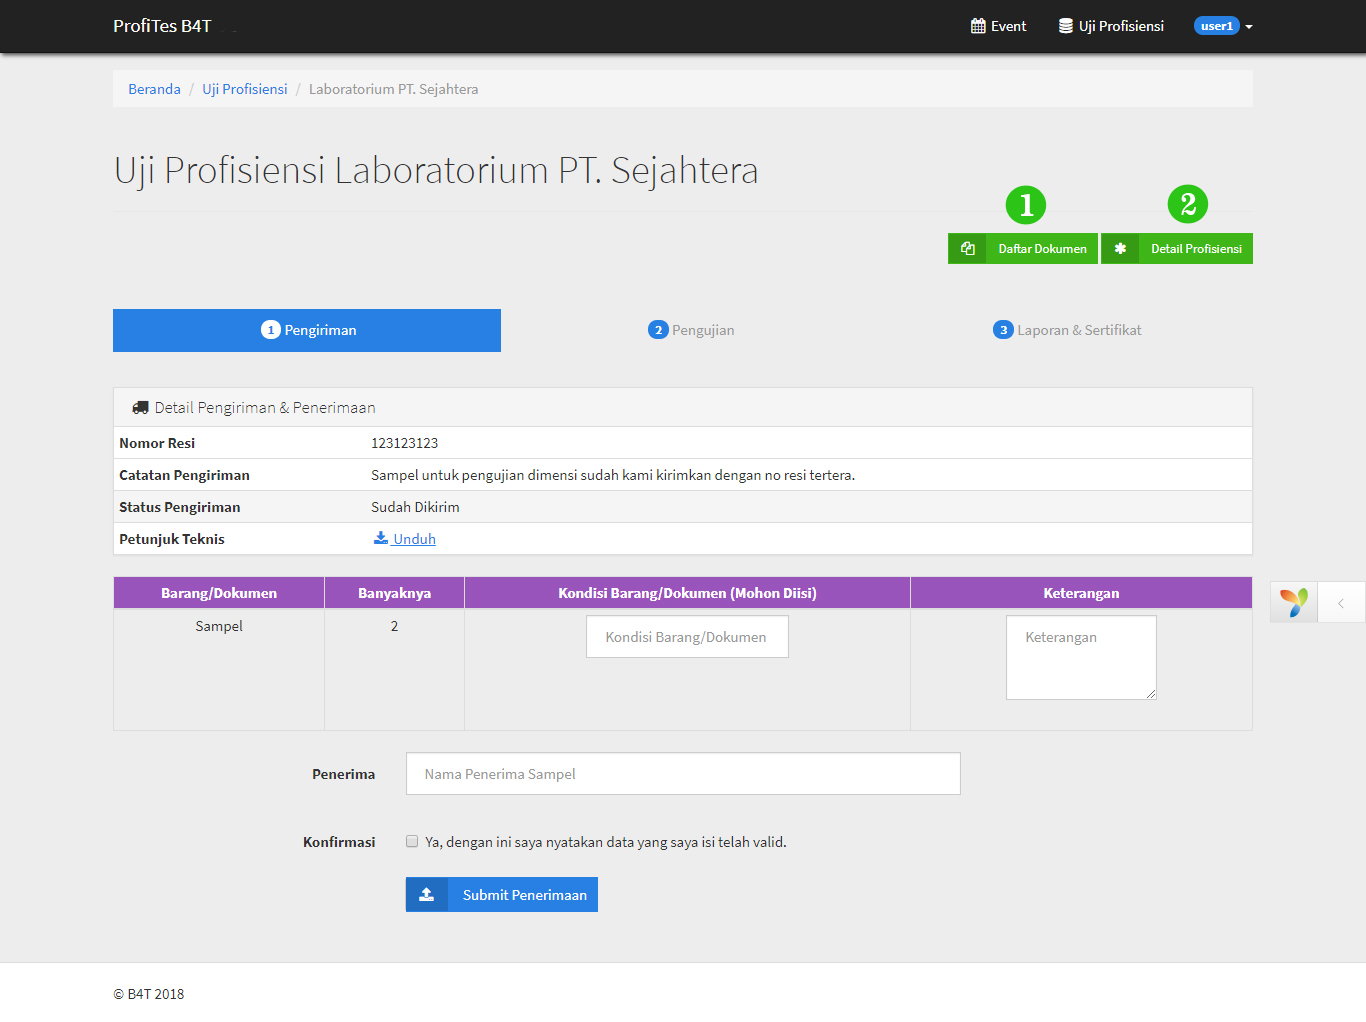Open Uji Profisiensi breadcrumb link
Screen dimensions: 1366x1022
[244, 89]
